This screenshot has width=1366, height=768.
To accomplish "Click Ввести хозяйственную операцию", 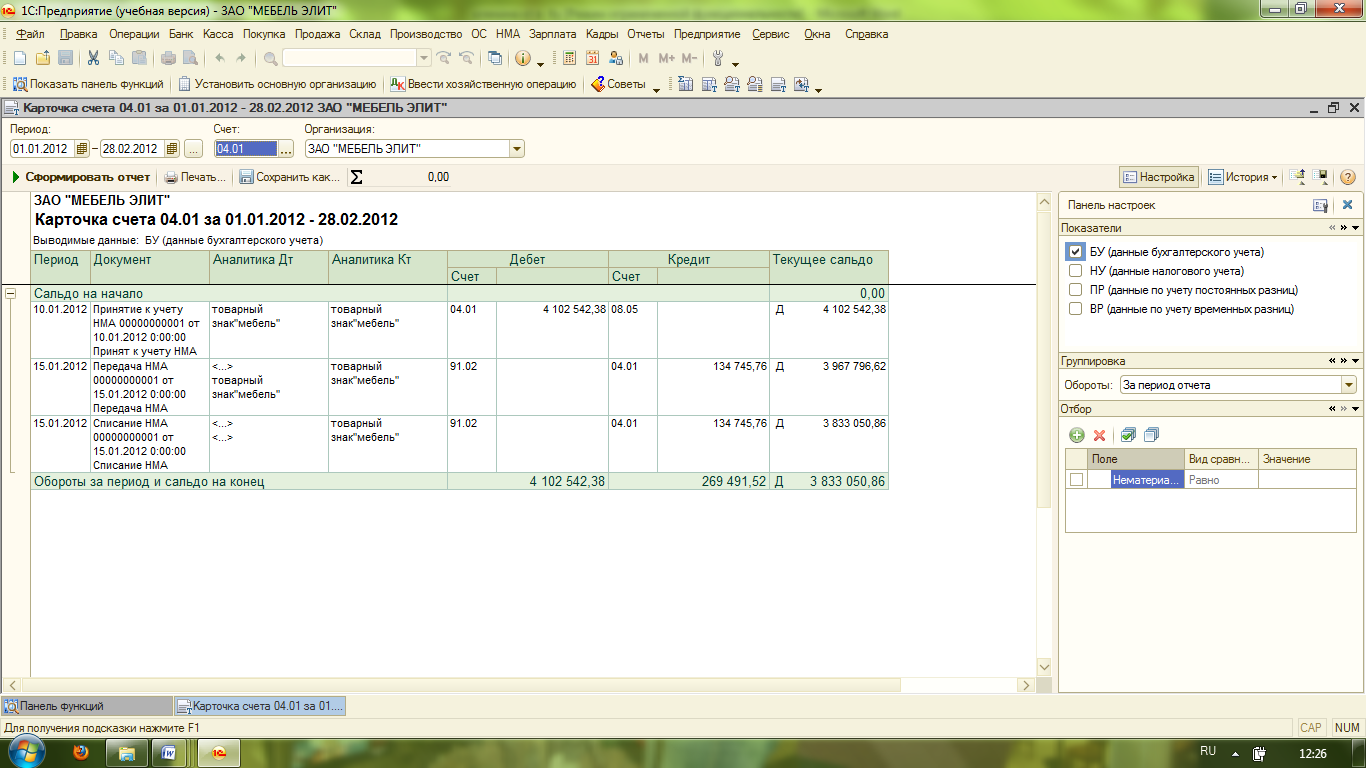I will coord(483,85).
